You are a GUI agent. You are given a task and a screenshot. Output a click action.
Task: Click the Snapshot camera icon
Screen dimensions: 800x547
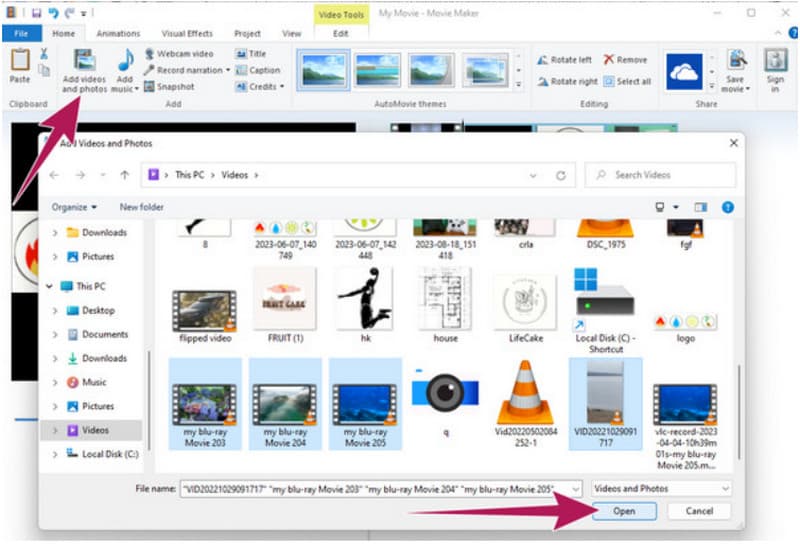[150, 87]
